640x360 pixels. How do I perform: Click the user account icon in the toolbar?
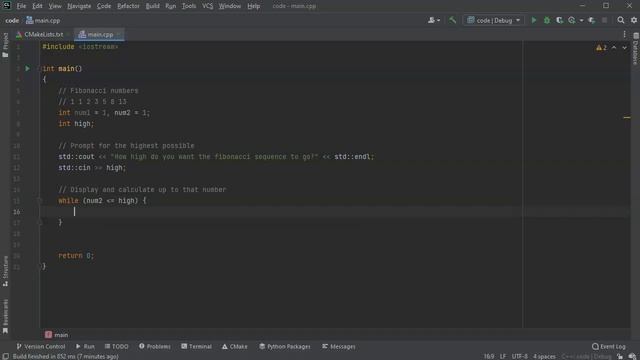pos(433,20)
